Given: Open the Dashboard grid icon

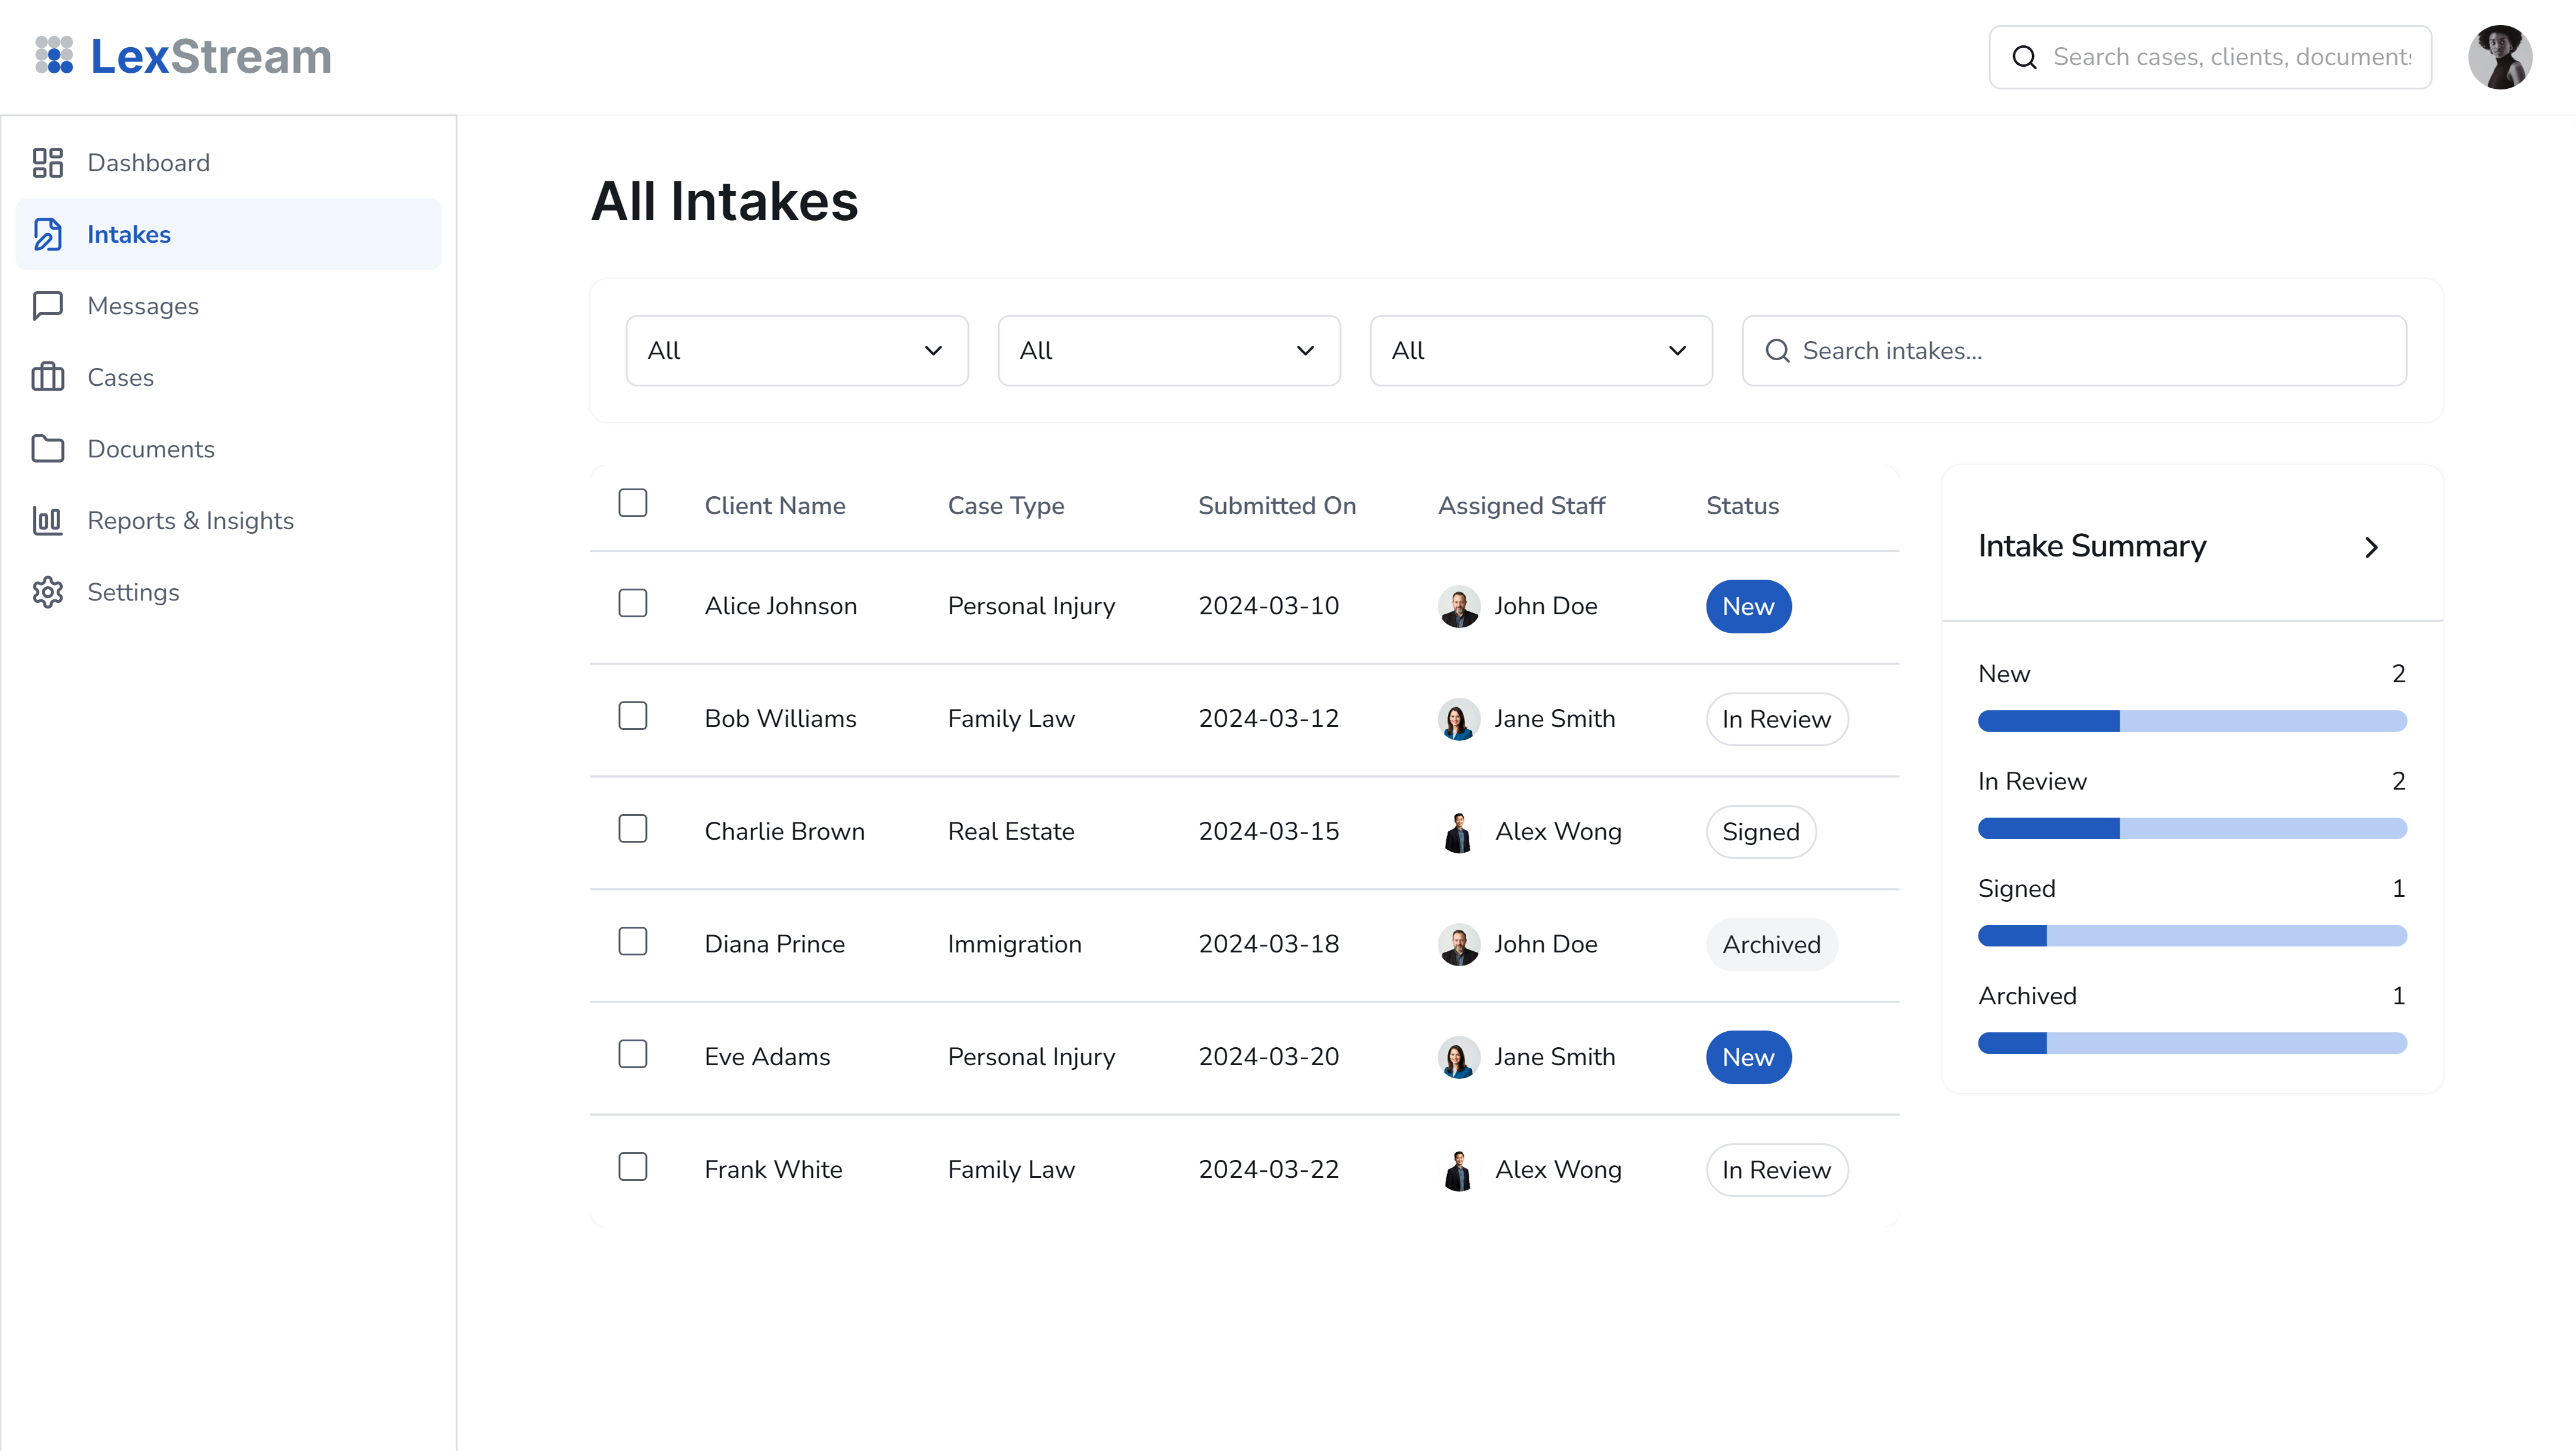Looking at the screenshot, I should 47,163.
